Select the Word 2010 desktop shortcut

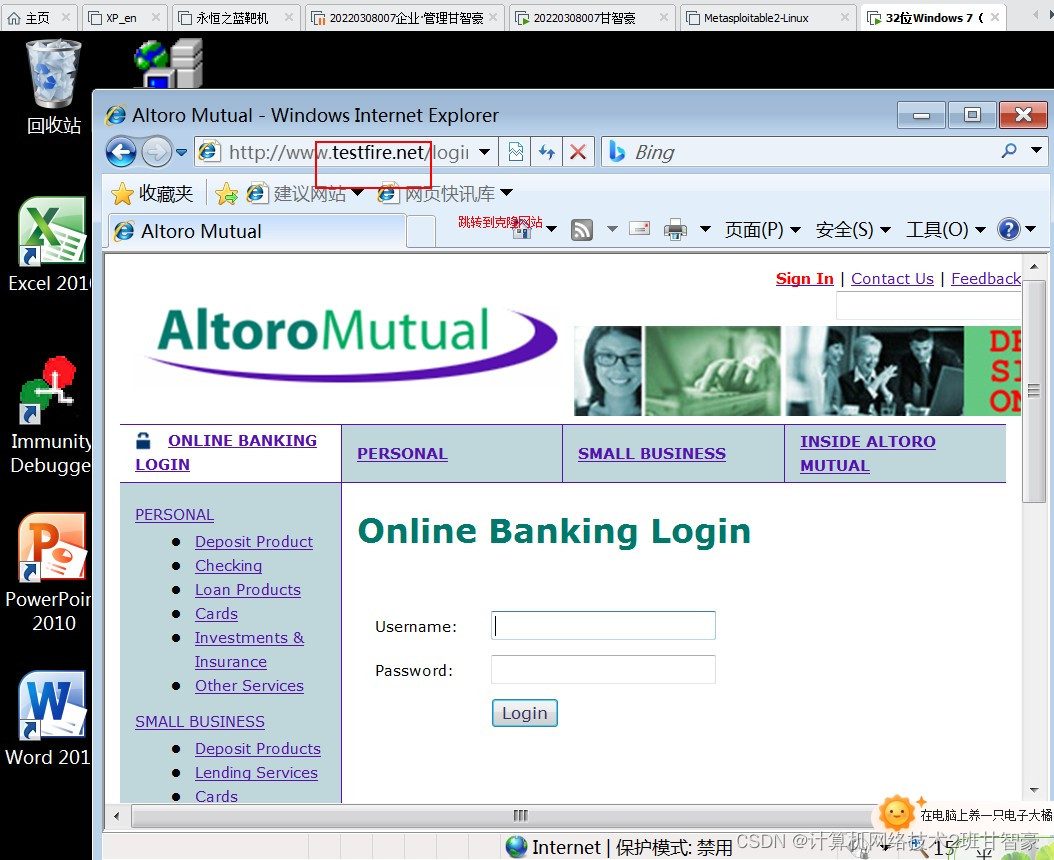click(49, 719)
